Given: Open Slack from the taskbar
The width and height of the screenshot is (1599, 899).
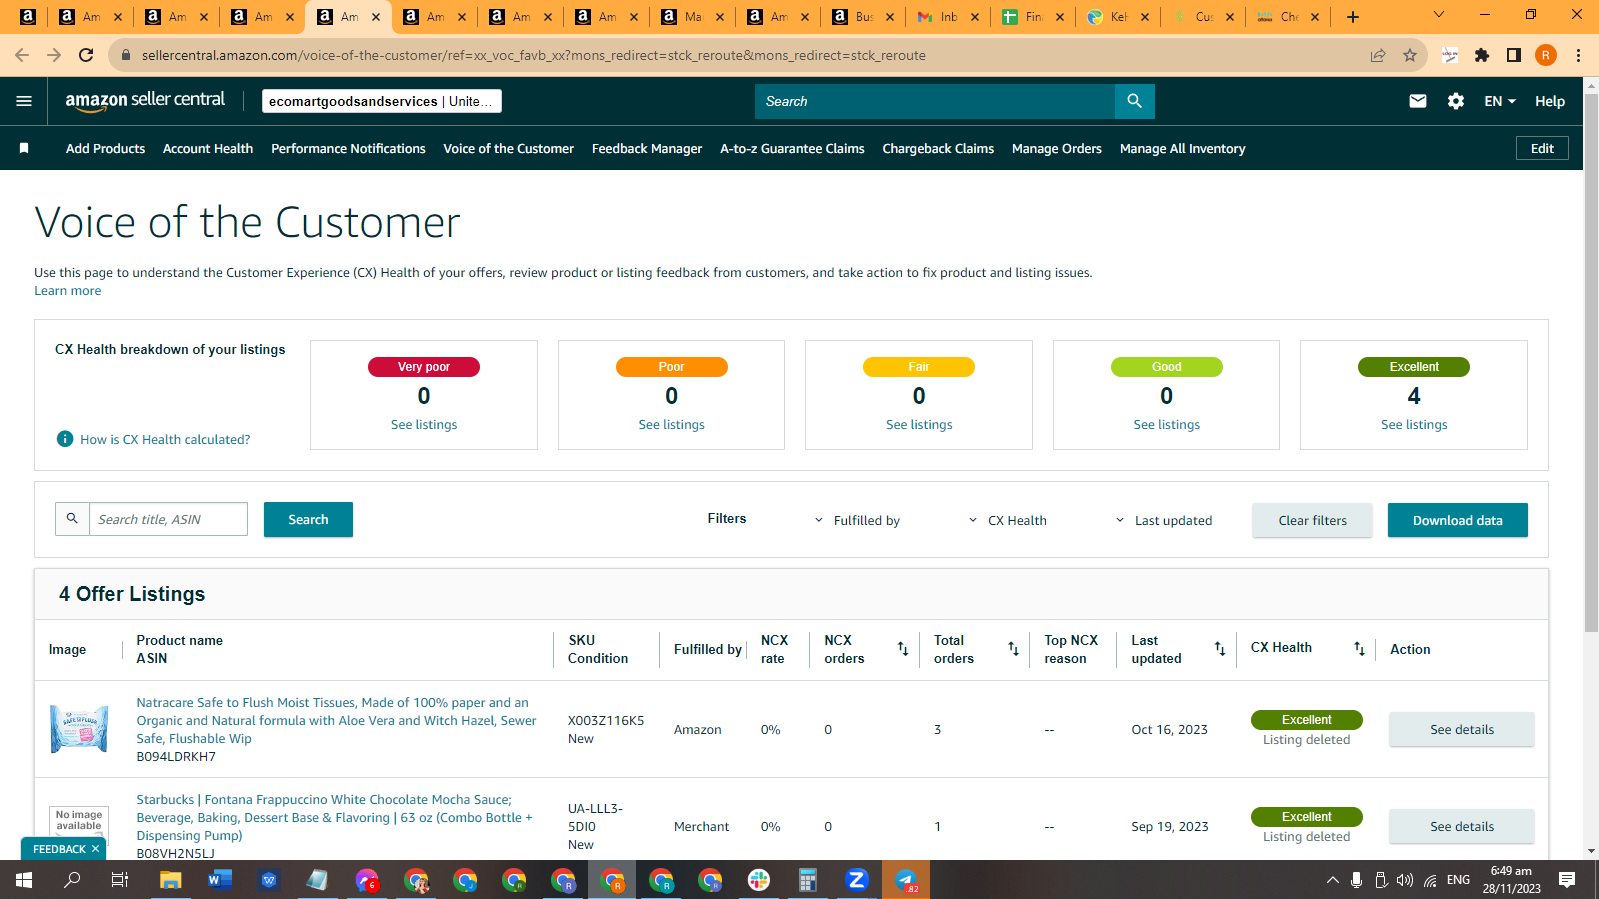Looking at the screenshot, I should click(759, 880).
